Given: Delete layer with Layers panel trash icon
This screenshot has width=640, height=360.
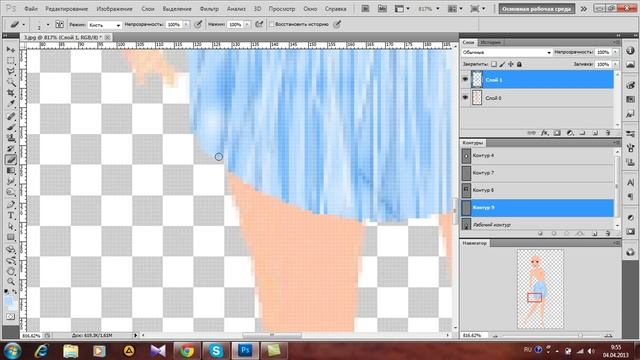Looking at the screenshot, I should pos(608,133).
